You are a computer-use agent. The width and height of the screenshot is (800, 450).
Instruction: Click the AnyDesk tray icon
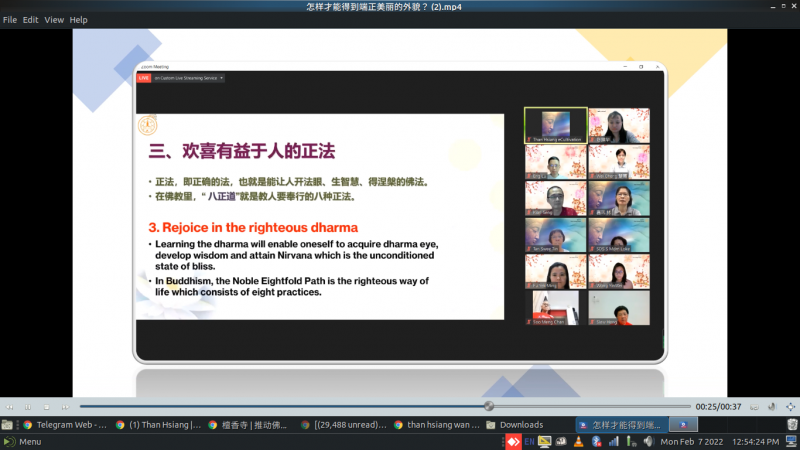tap(511, 441)
